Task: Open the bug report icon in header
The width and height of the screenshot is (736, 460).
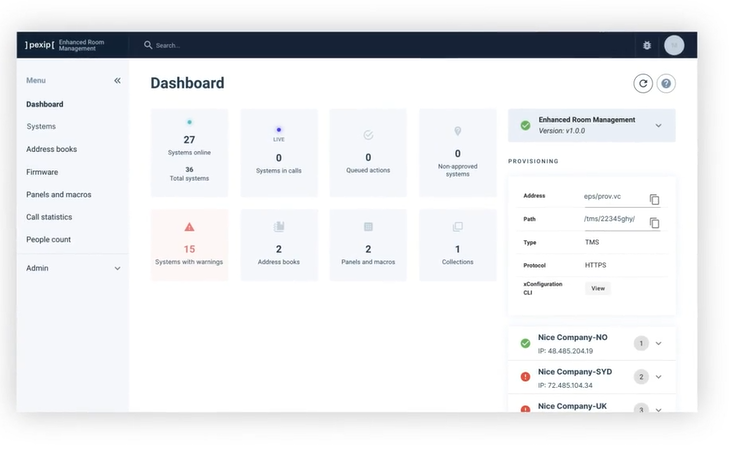Action: (x=647, y=45)
